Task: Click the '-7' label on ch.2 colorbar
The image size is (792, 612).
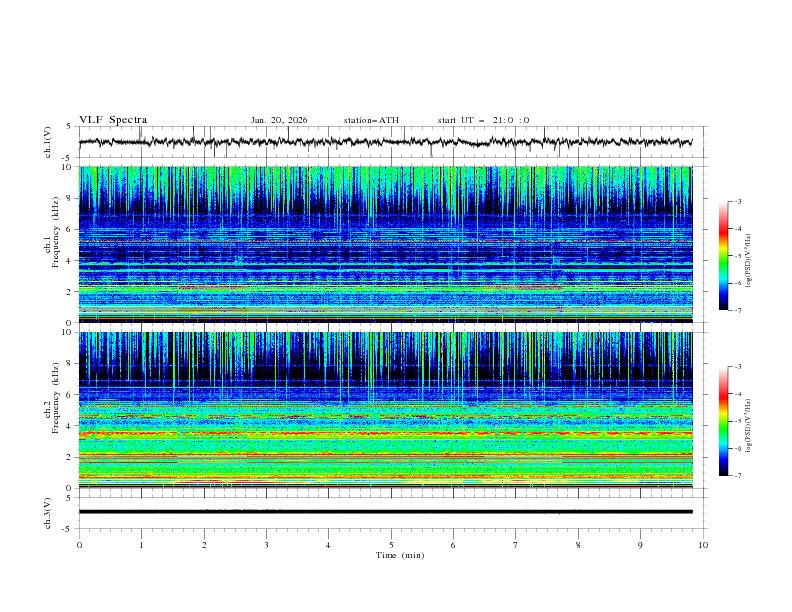Action: click(x=738, y=475)
